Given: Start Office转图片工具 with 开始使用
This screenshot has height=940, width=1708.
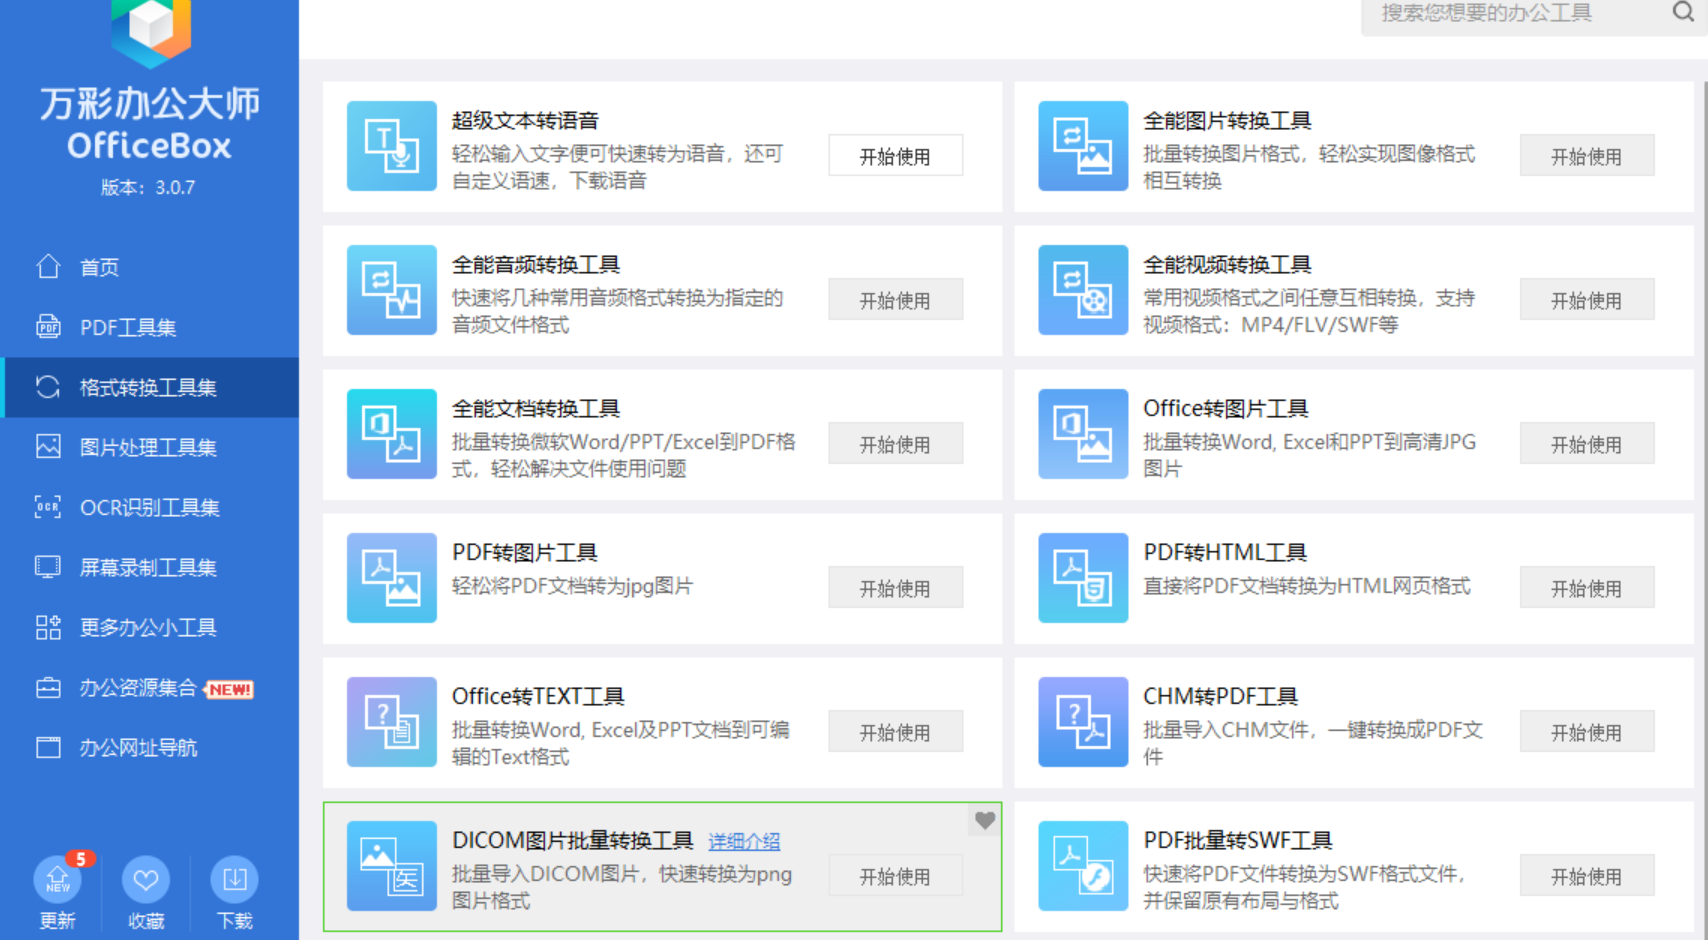Looking at the screenshot, I should click(x=1587, y=444).
